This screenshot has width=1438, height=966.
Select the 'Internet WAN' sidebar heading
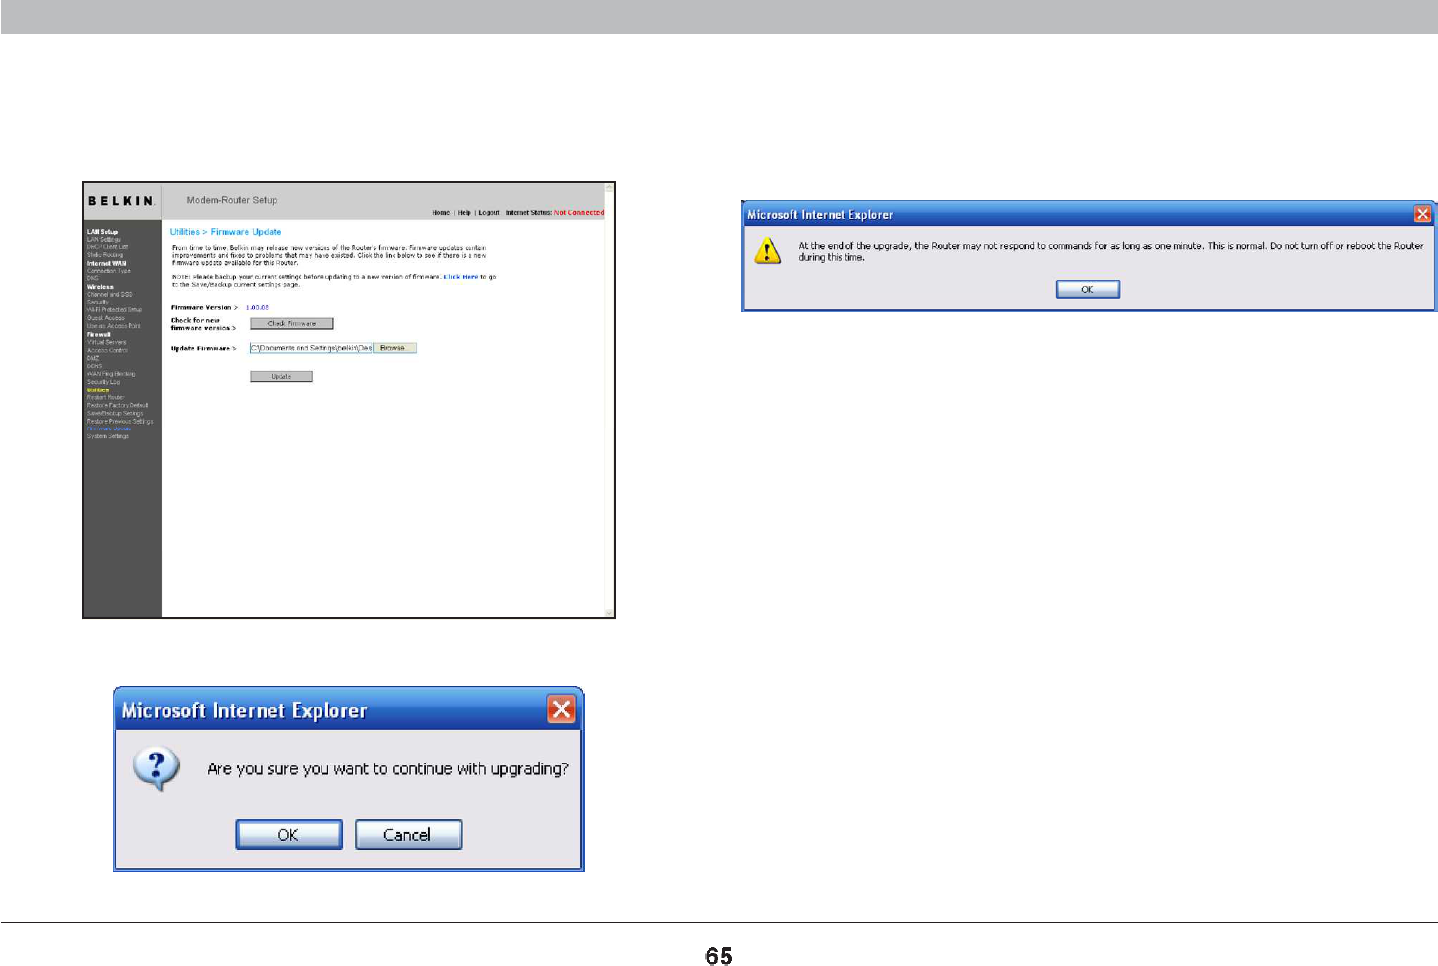[x=106, y=263]
